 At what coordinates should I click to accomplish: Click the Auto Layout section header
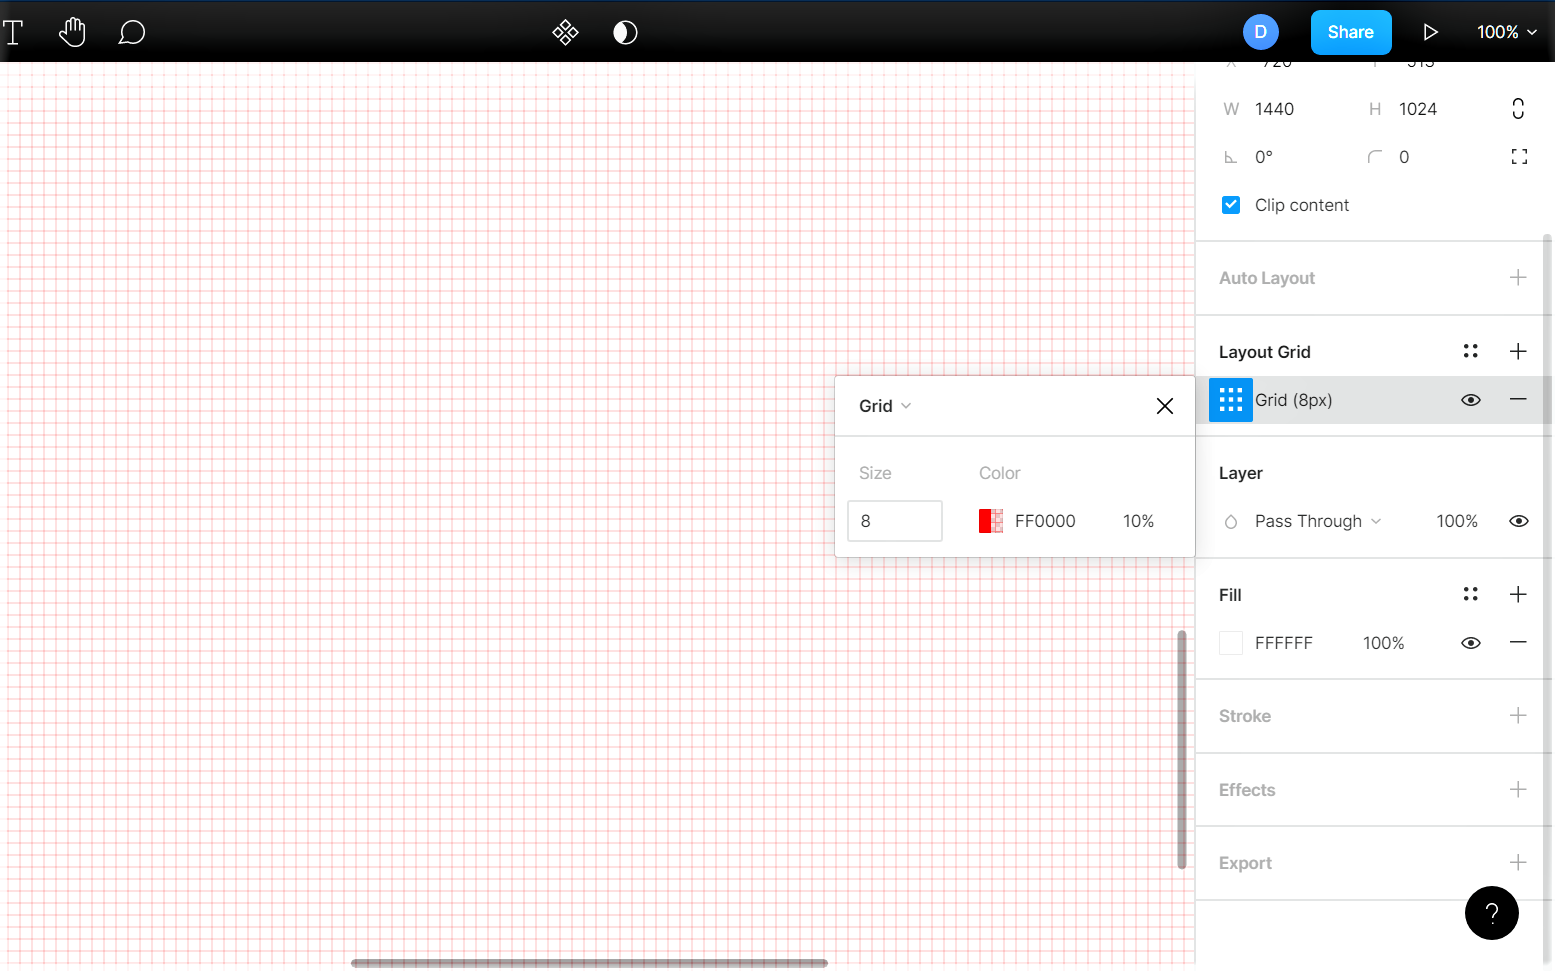pos(1267,278)
